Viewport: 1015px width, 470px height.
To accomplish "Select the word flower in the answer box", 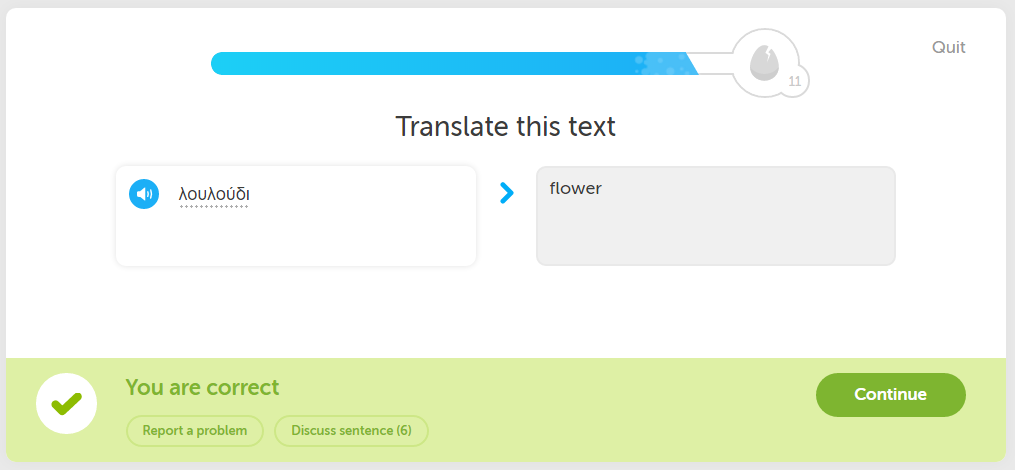I will coord(575,188).
